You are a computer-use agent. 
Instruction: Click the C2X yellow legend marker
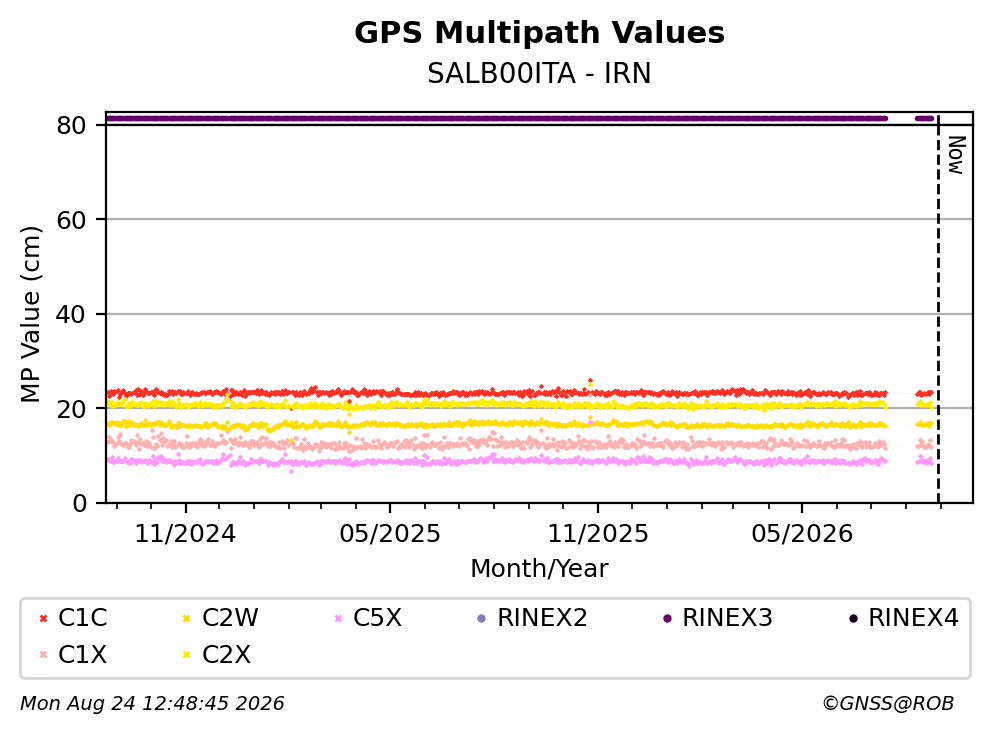[186, 655]
